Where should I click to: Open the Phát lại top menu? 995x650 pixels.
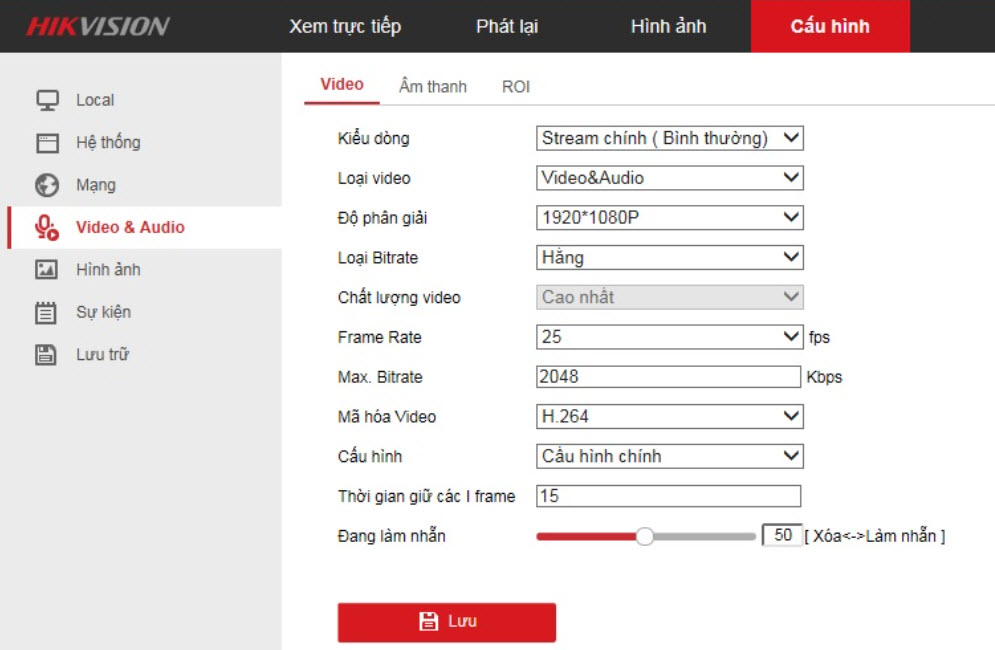tap(507, 26)
